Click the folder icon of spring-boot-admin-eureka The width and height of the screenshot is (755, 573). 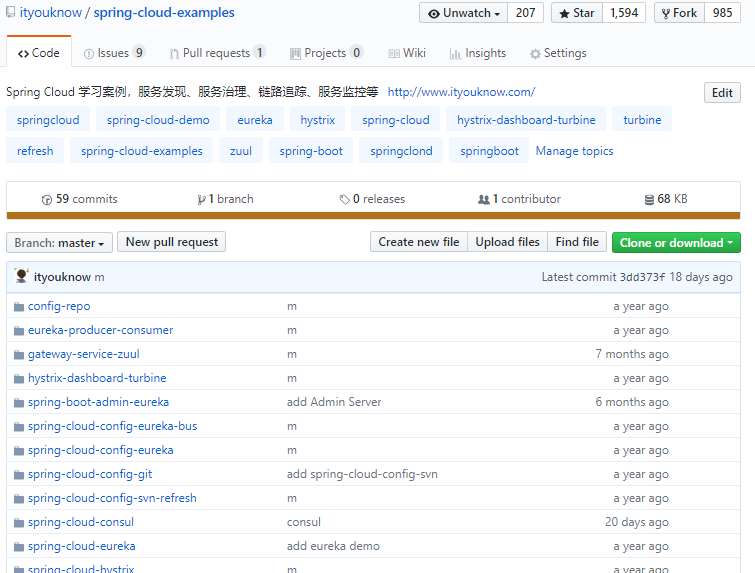coord(19,403)
